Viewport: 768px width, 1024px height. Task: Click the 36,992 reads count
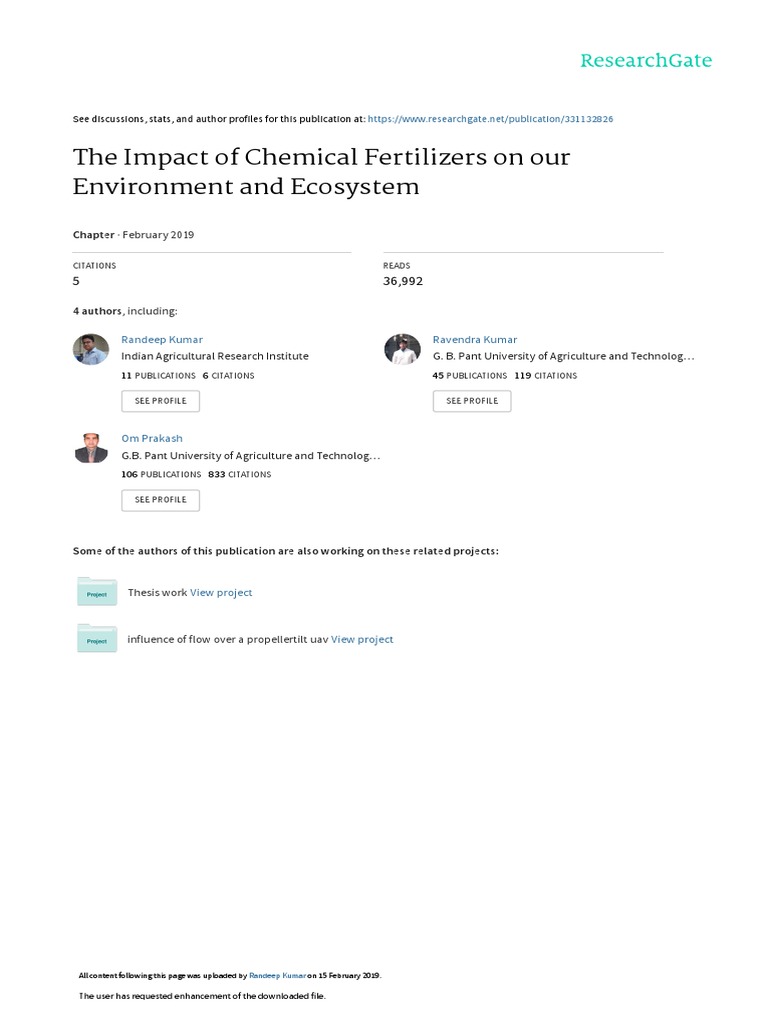[403, 281]
